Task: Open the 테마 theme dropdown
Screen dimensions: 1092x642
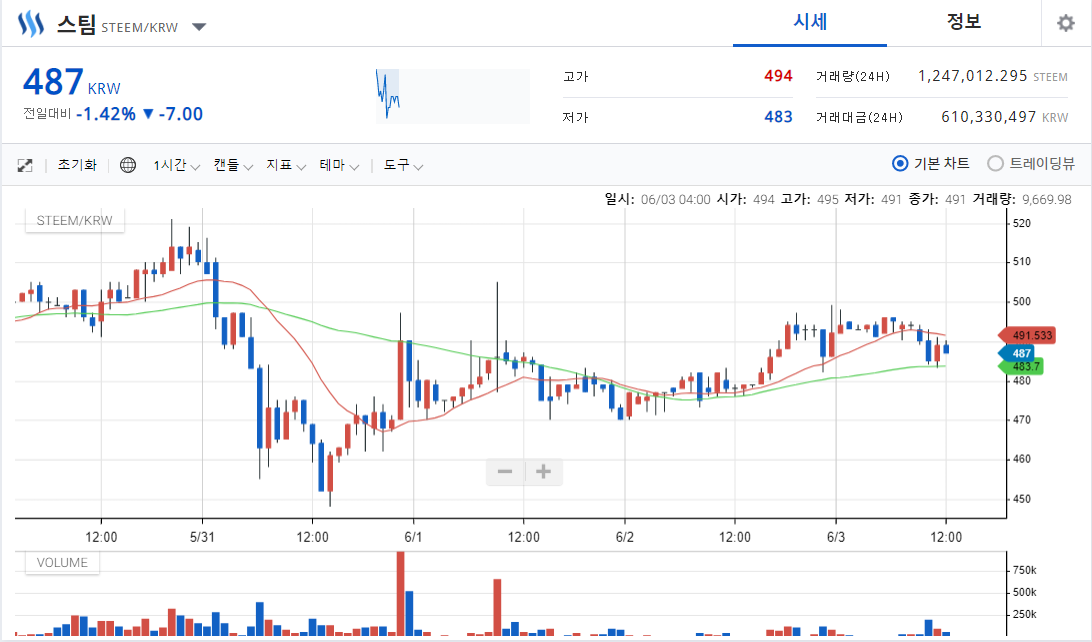Action: tap(338, 165)
